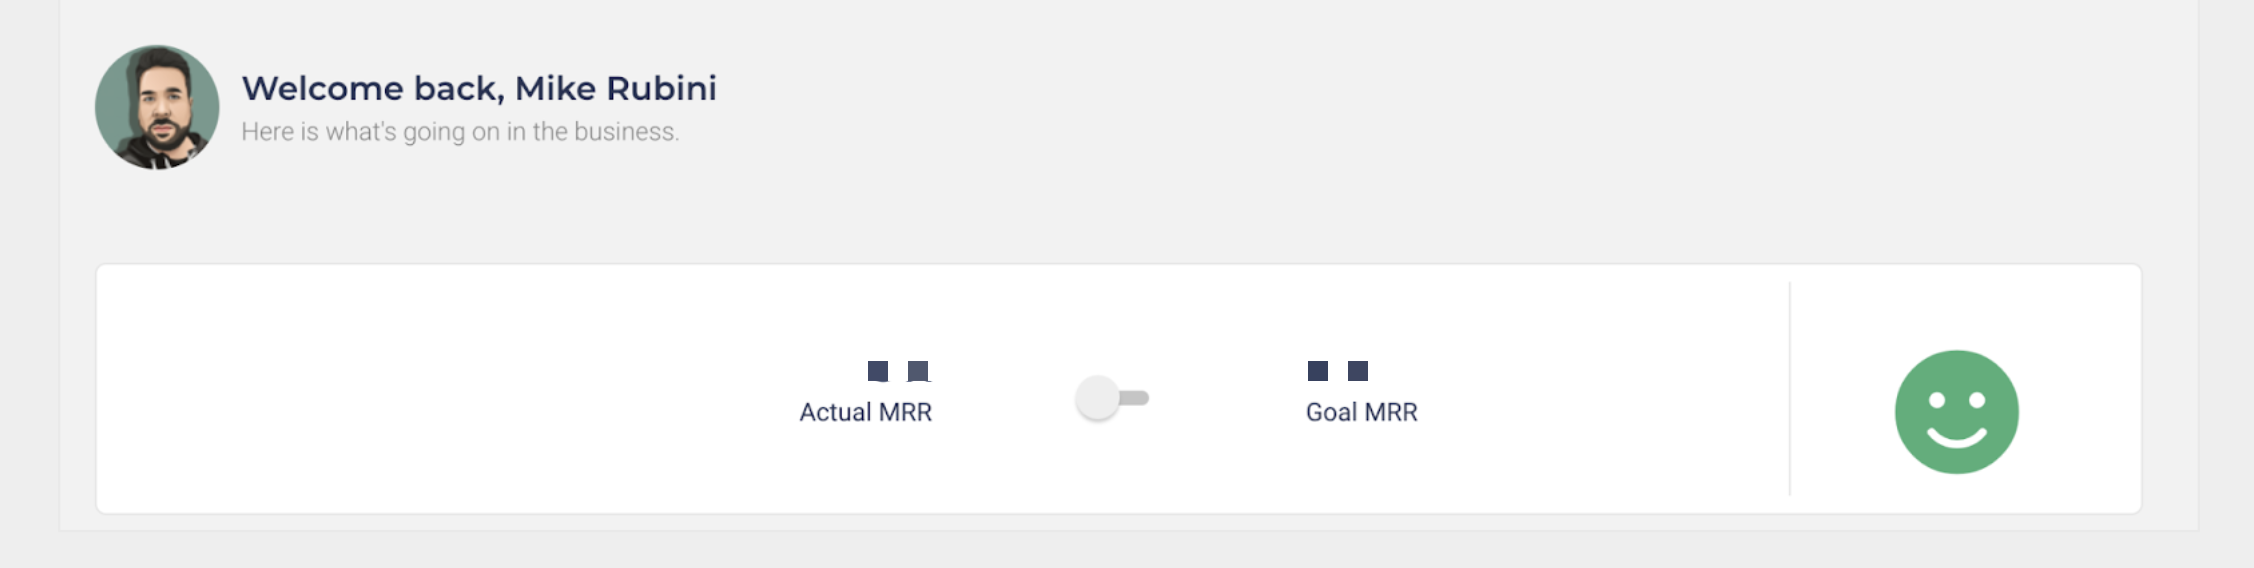Click the first square above Goal MRR

tap(1318, 371)
